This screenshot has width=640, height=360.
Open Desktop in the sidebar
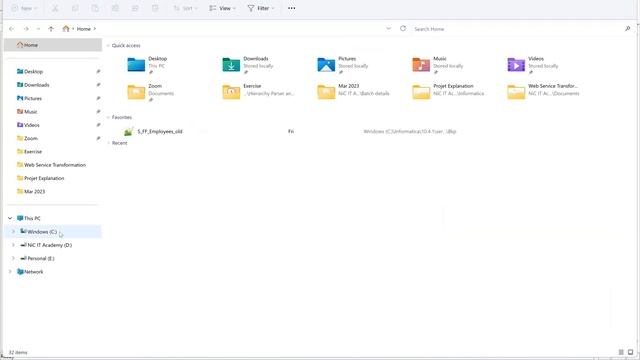point(33,71)
